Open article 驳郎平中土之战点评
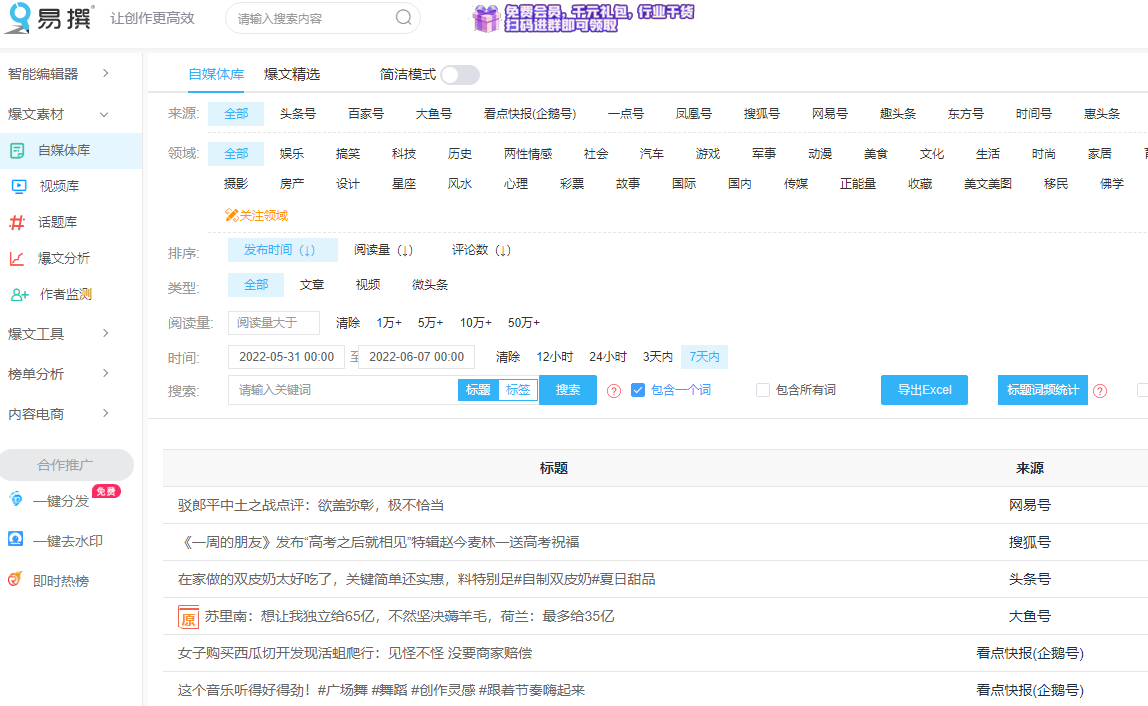This screenshot has height=706, width=1148. click(310, 505)
